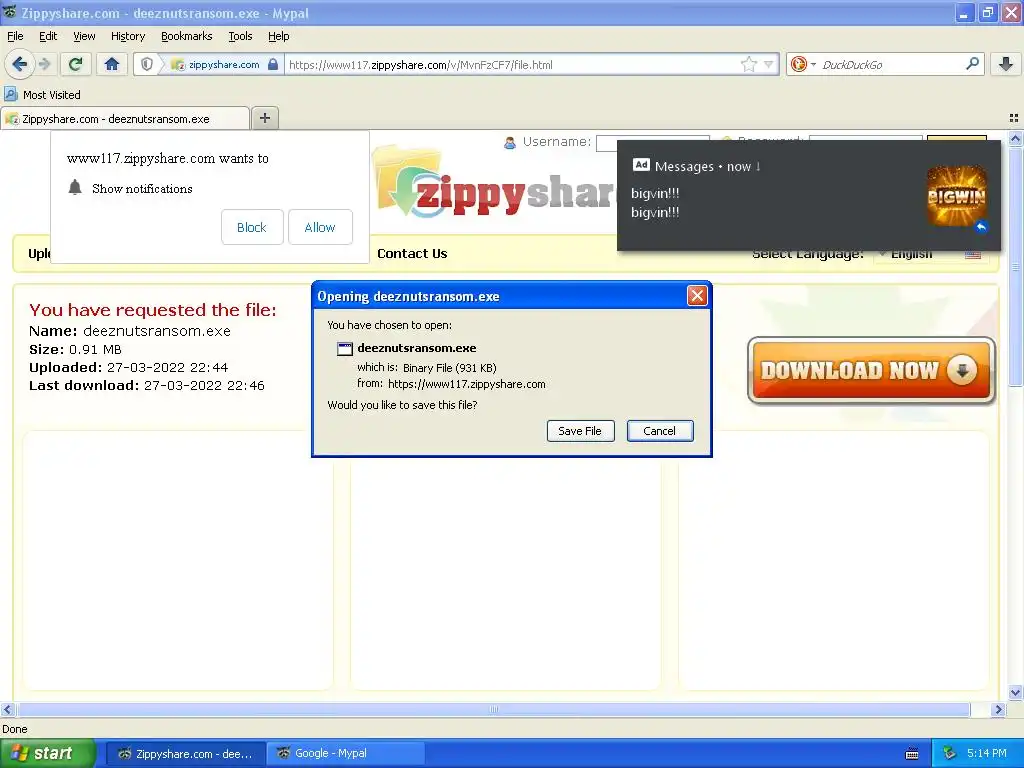The height and width of the screenshot is (768, 1024).
Task: Open the File menu
Action: tap(15, 36)
